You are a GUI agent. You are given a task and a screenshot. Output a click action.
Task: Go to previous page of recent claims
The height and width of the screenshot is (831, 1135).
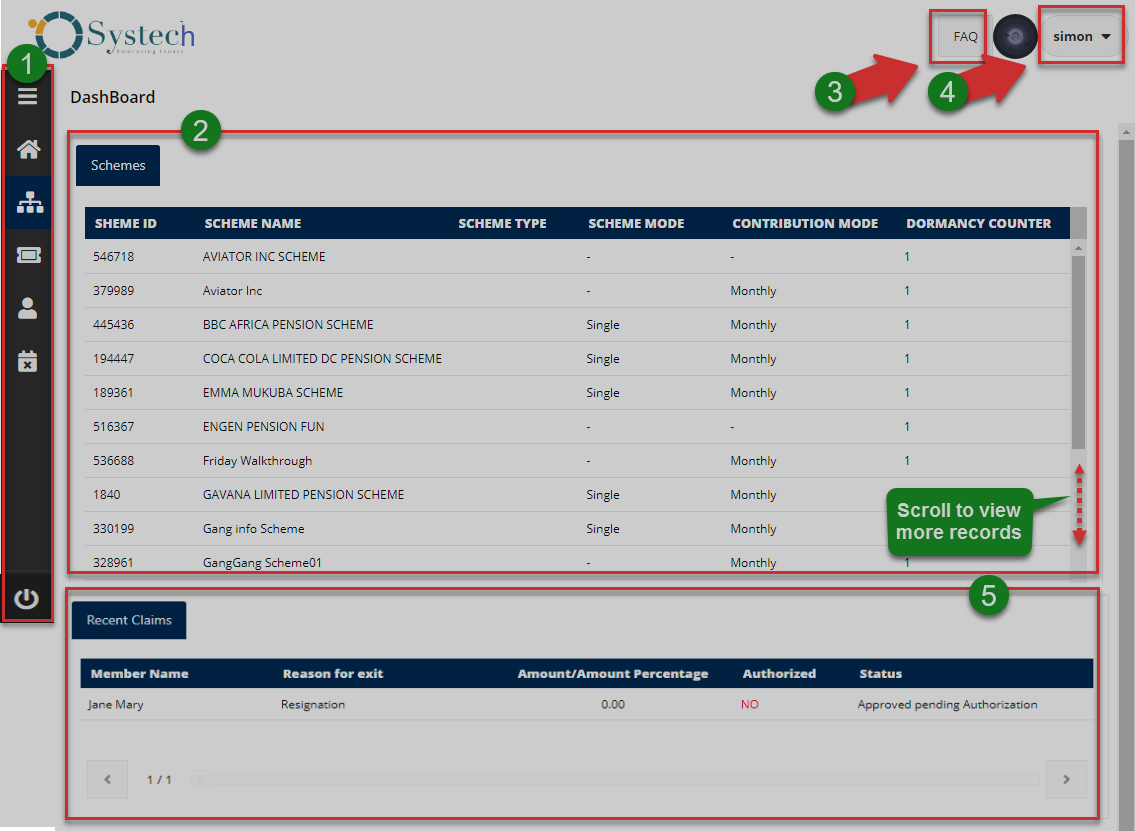pyautogui.click(x=108, y=779)
